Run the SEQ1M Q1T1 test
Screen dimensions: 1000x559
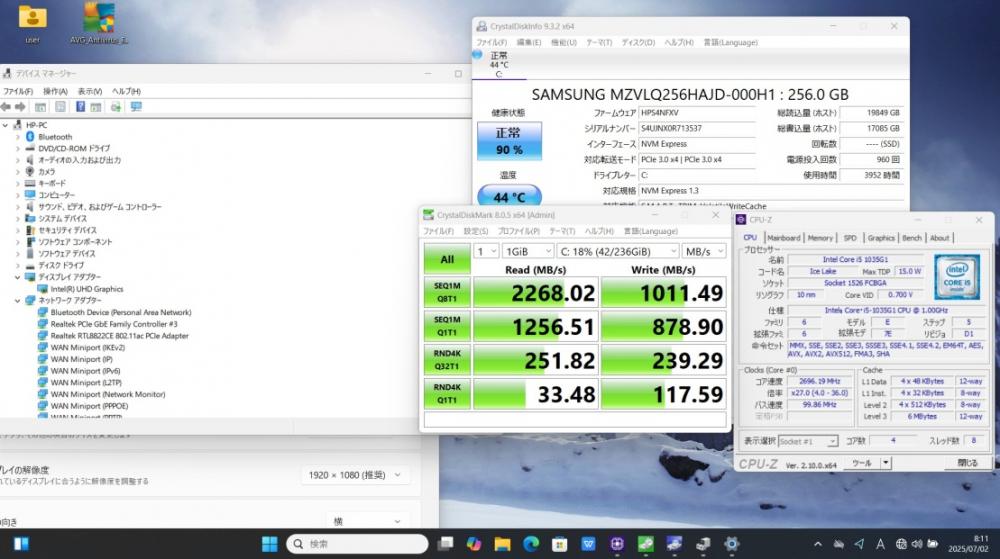coord(447,326)
